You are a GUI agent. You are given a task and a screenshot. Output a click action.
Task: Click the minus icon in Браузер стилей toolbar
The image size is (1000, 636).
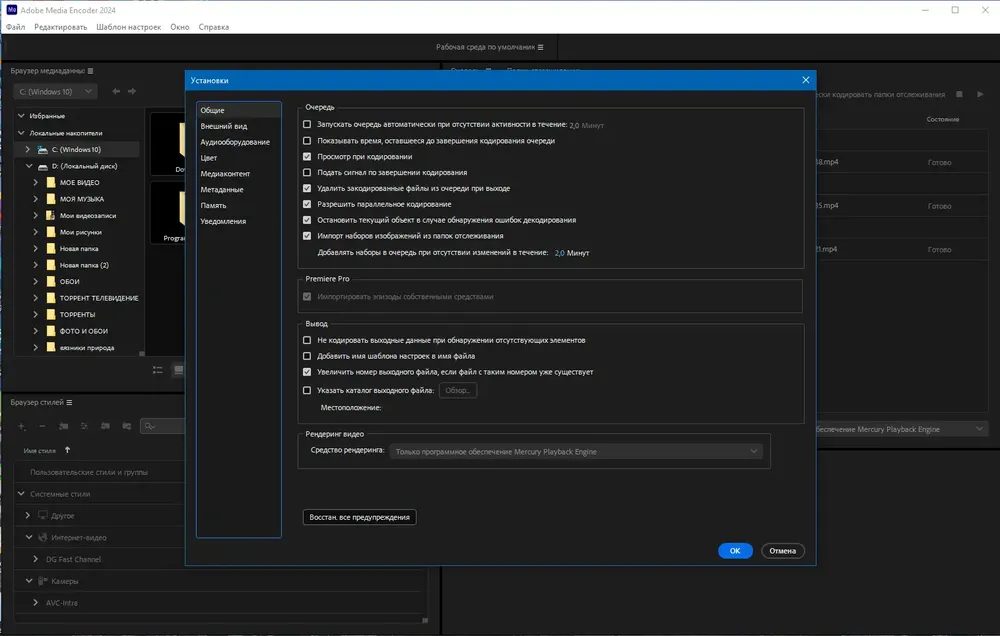pos(42,426)
